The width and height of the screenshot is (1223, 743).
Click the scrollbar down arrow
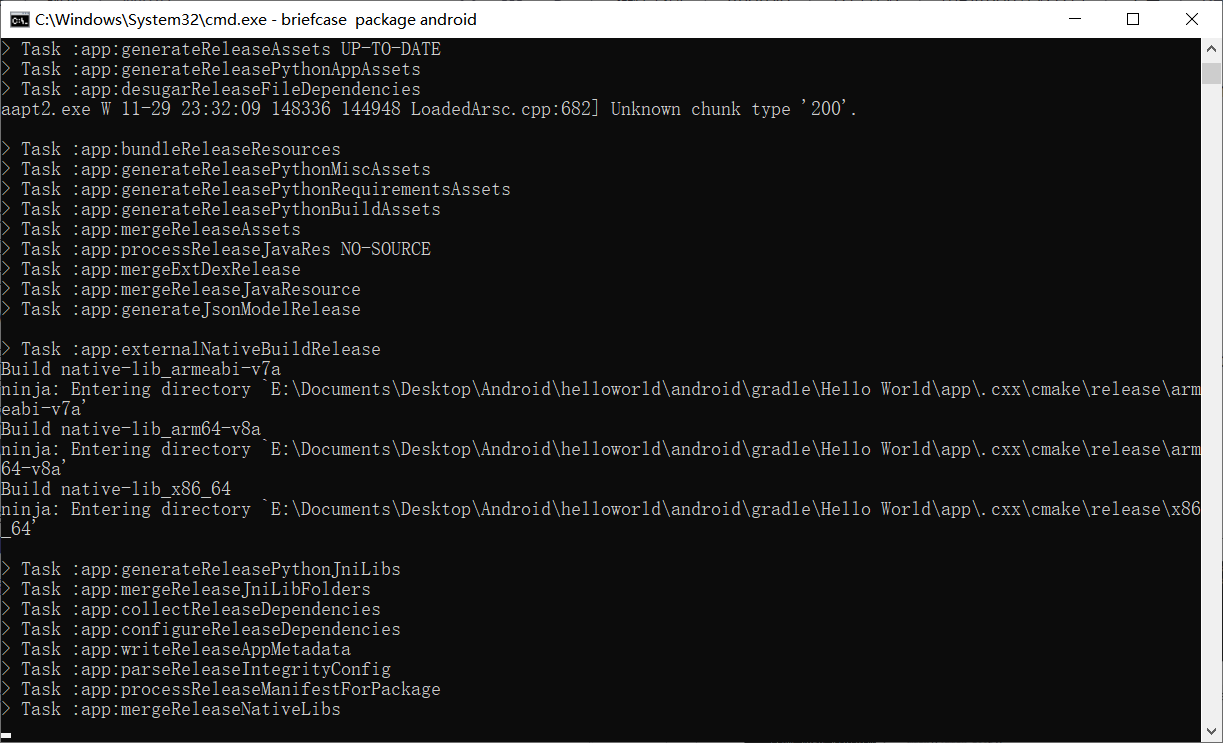(1211, 729)
